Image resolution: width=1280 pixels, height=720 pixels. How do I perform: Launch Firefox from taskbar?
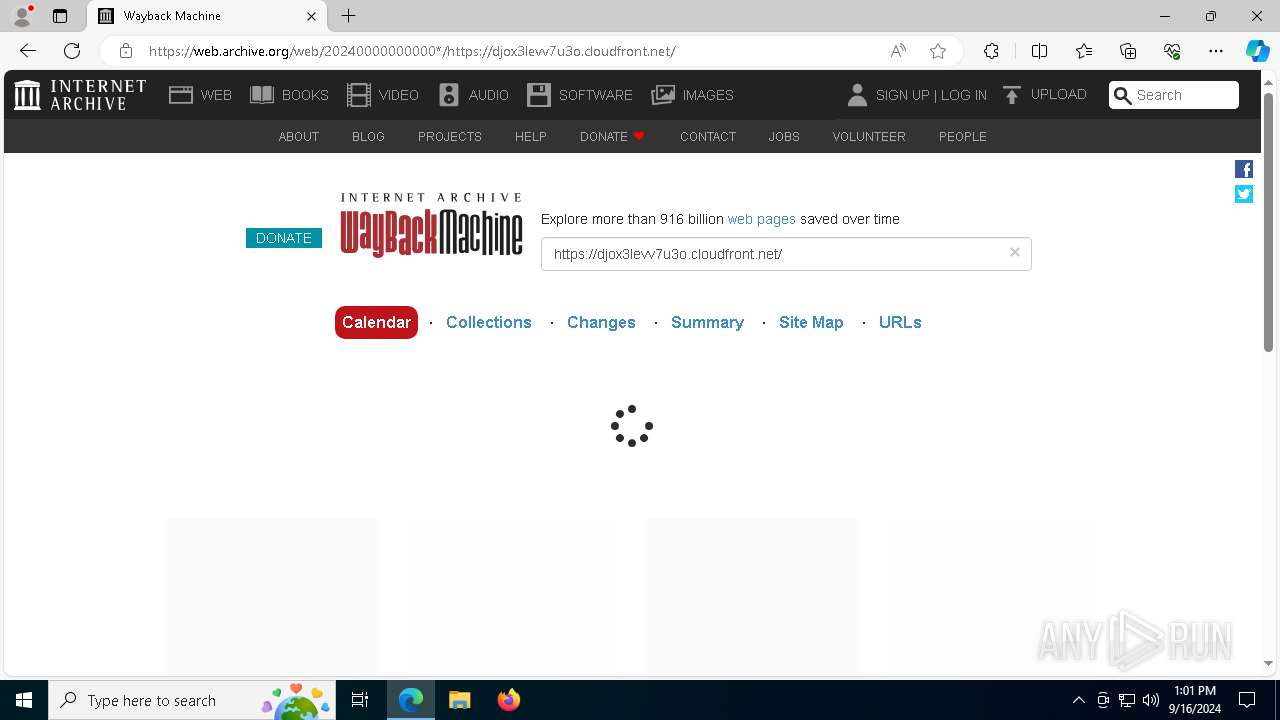[509, 700]
